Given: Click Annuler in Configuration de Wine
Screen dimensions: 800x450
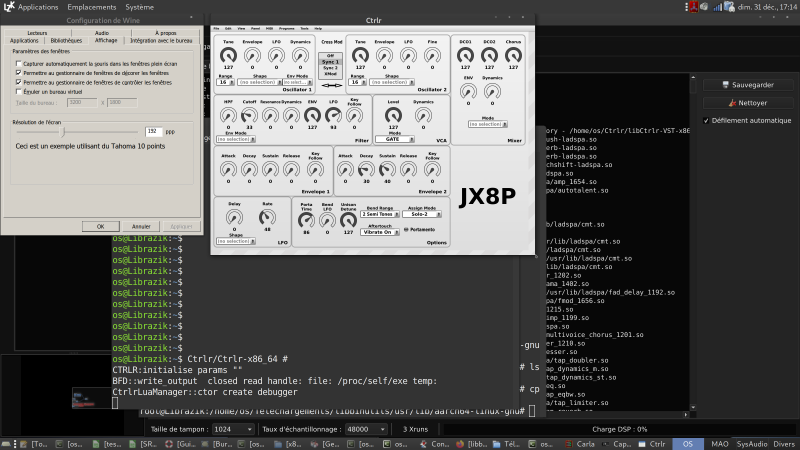Looking at the screenshot, I should point(141,227).
